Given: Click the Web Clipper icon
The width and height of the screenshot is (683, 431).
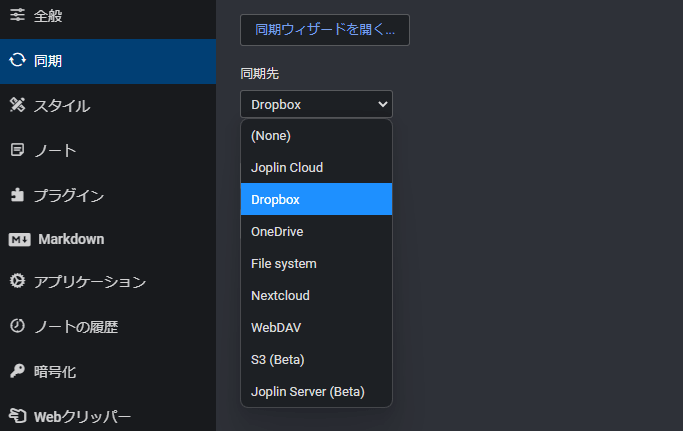Looking at the screenshot, I should (17, 415).
